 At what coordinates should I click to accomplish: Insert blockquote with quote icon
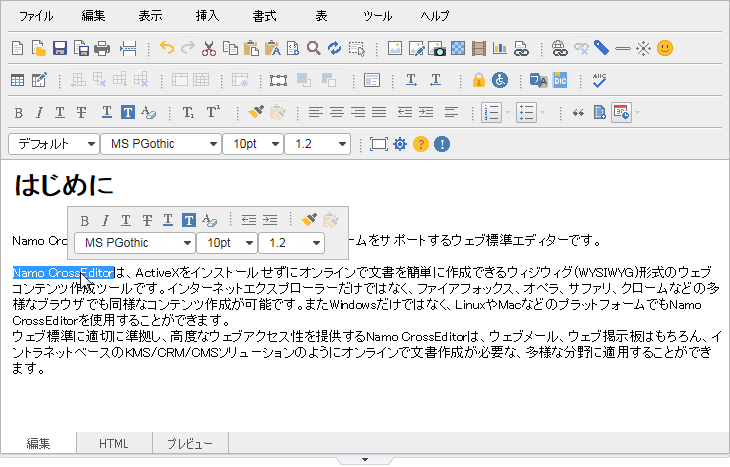click(578, 112)
